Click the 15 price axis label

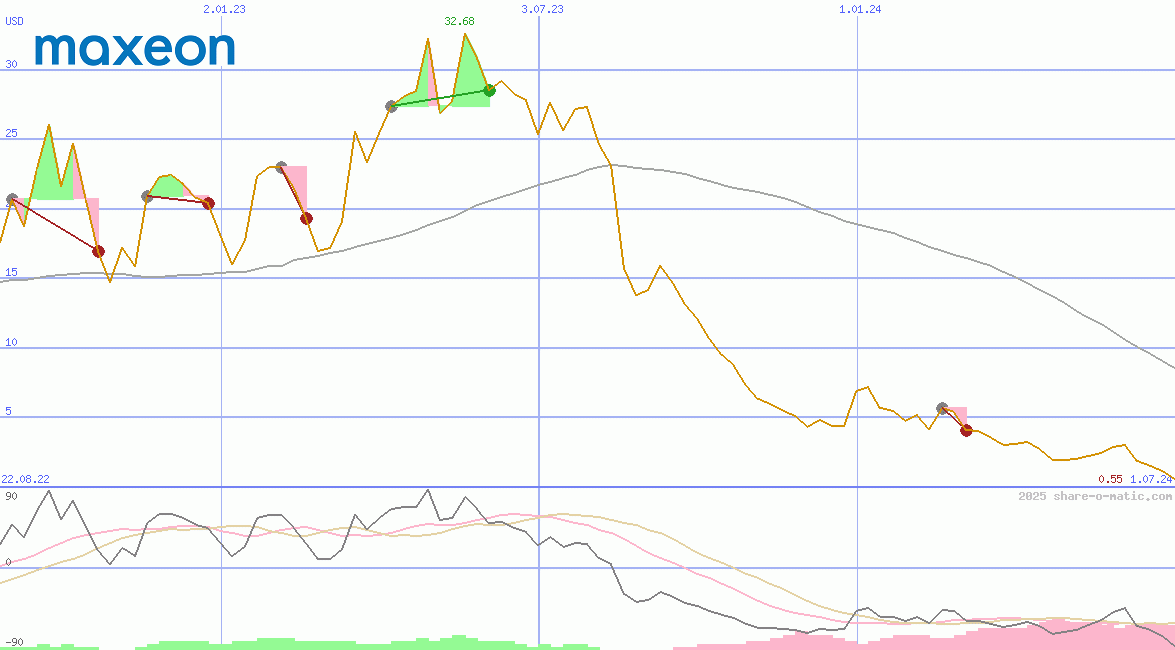(11, 273)
